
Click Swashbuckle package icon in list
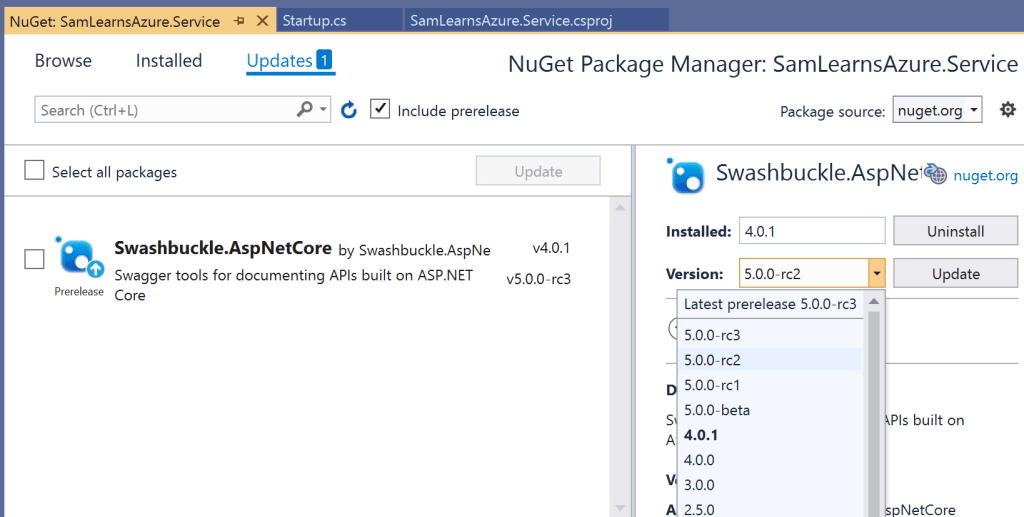tap(79, 257)
